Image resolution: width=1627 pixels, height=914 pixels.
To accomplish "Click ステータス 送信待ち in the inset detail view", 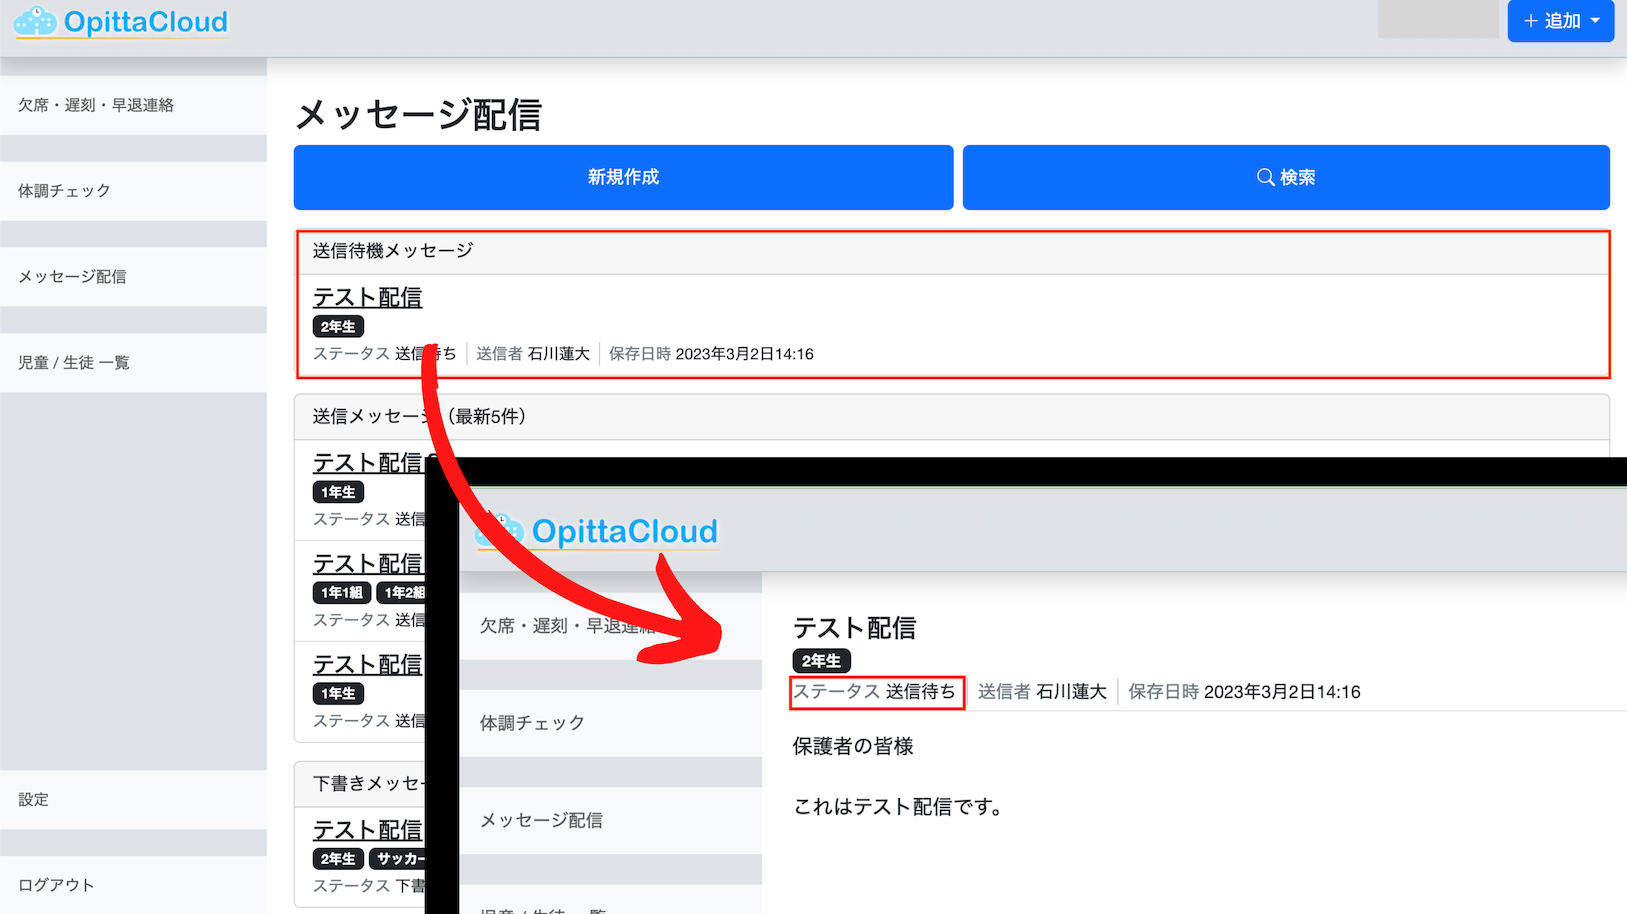I will 875,692.
